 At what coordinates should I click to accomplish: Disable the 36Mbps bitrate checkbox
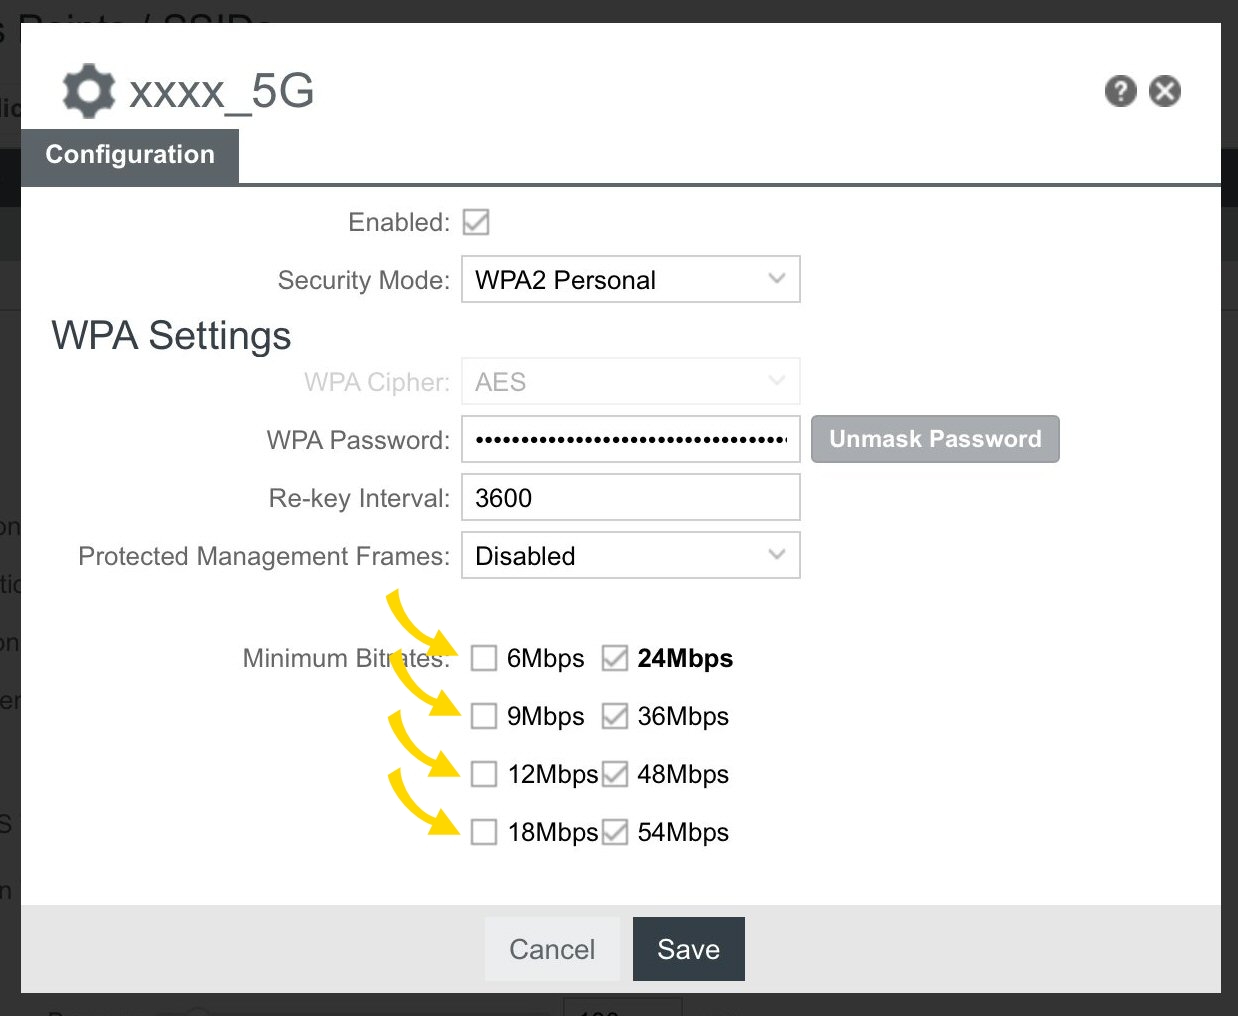(614, 716)
